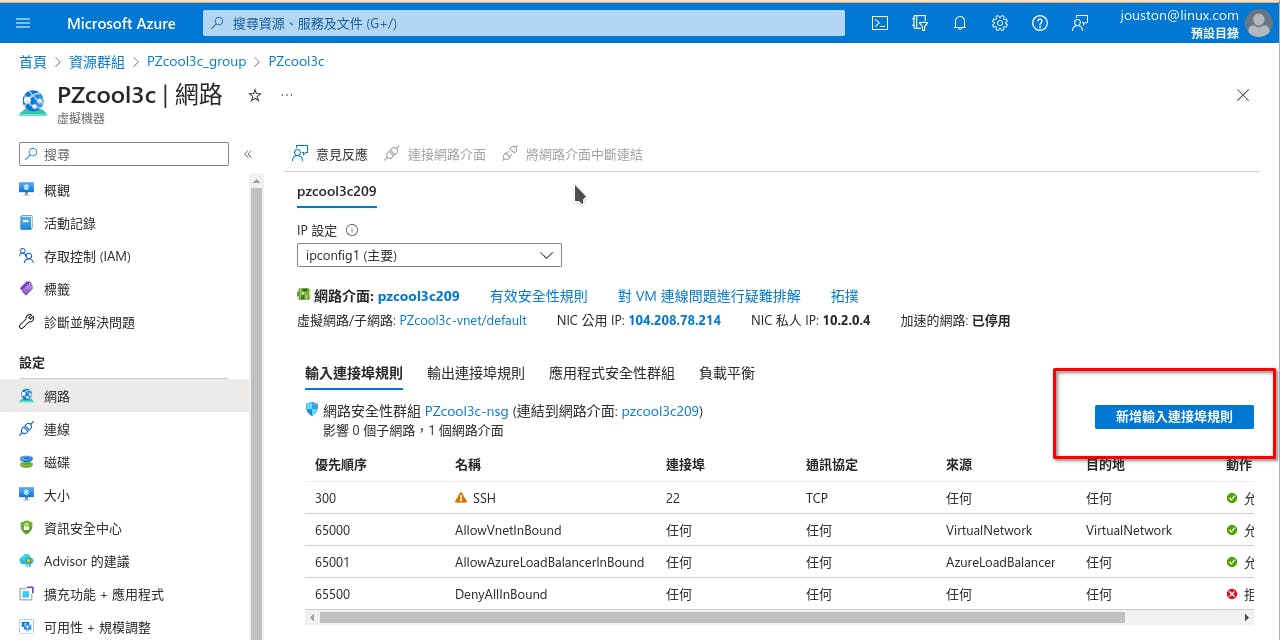Open the hamburger portal menu
1280x640 pixels.
click(24, 23)
